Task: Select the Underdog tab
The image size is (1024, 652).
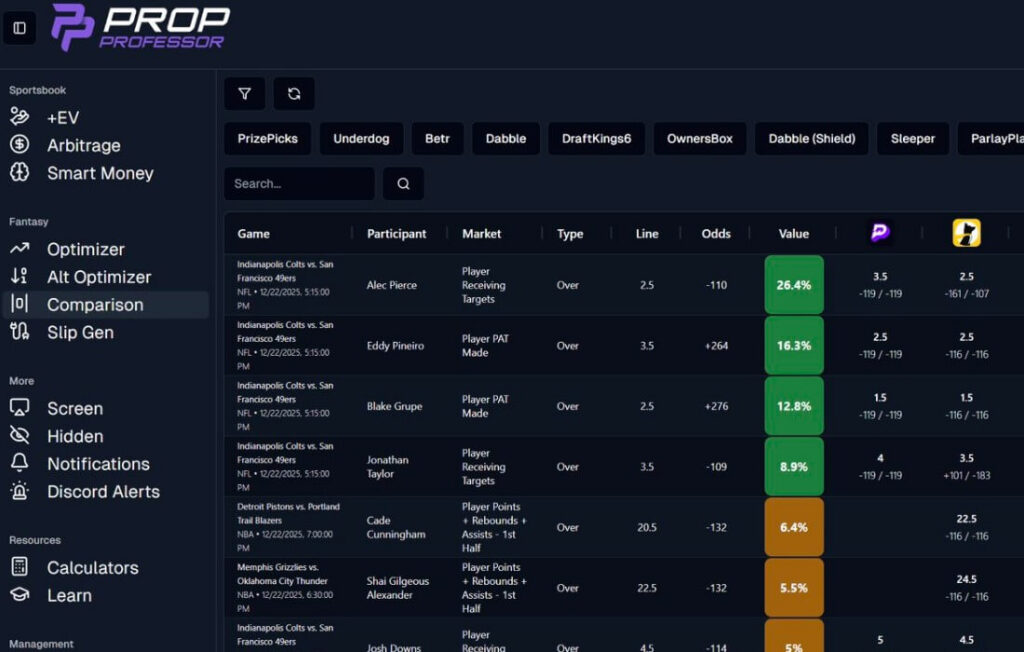Action: click(x=361, y=139)
